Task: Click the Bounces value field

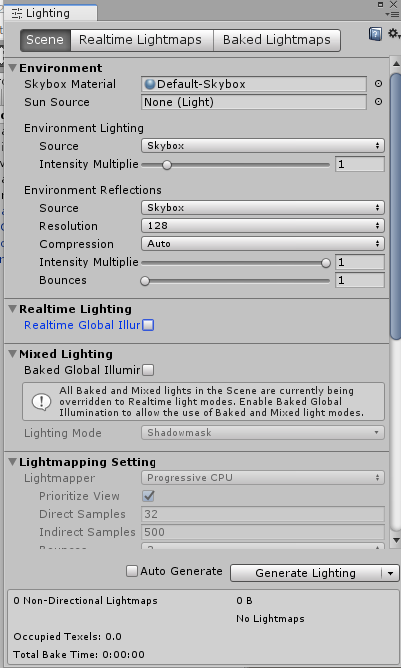Action: pos(360,280)
